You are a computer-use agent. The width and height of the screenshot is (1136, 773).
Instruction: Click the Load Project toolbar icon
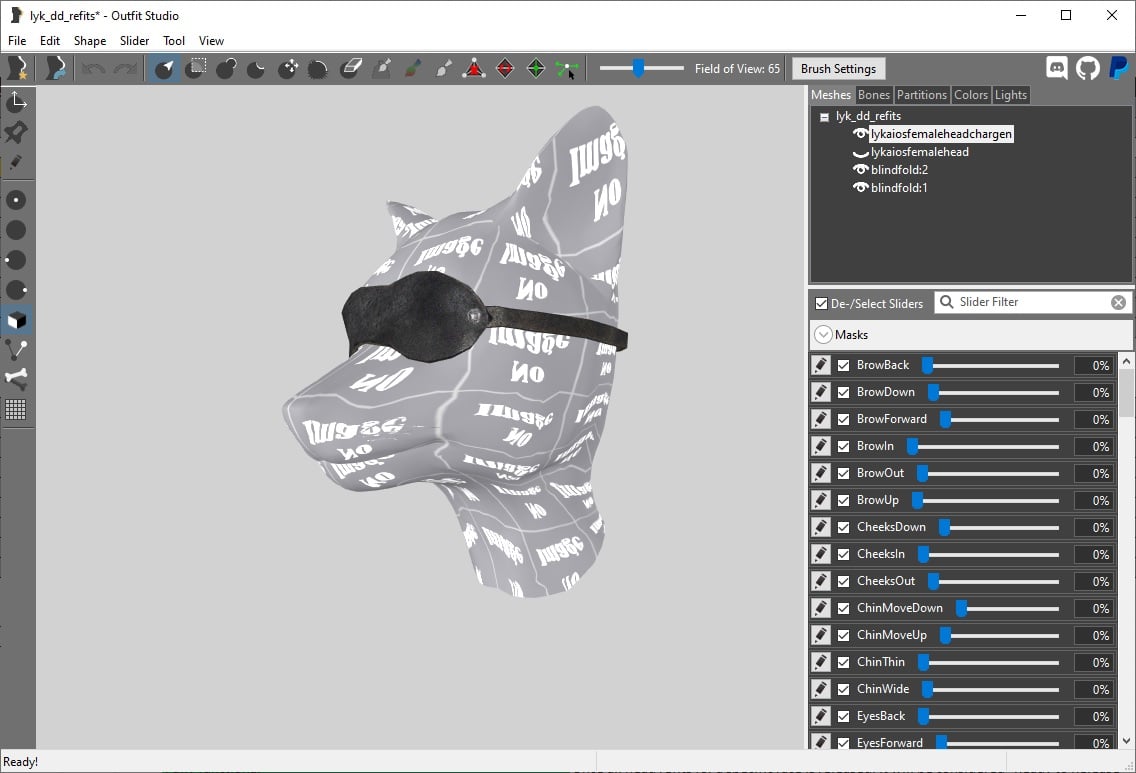56,68
